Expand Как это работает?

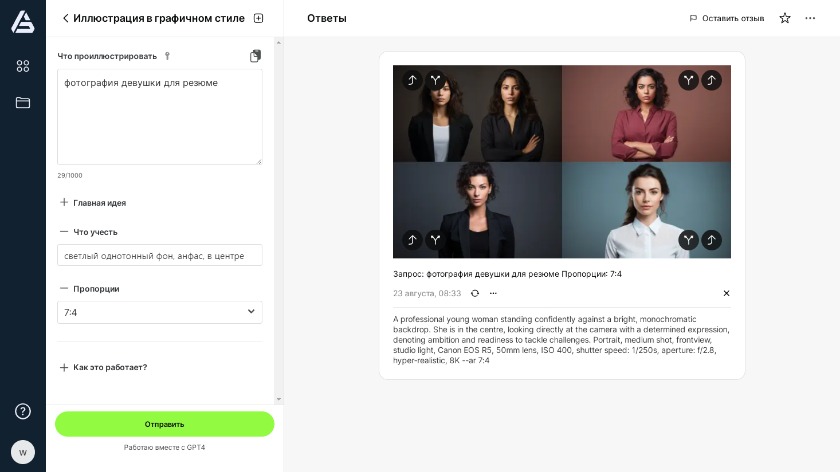[x=103, y=367]
